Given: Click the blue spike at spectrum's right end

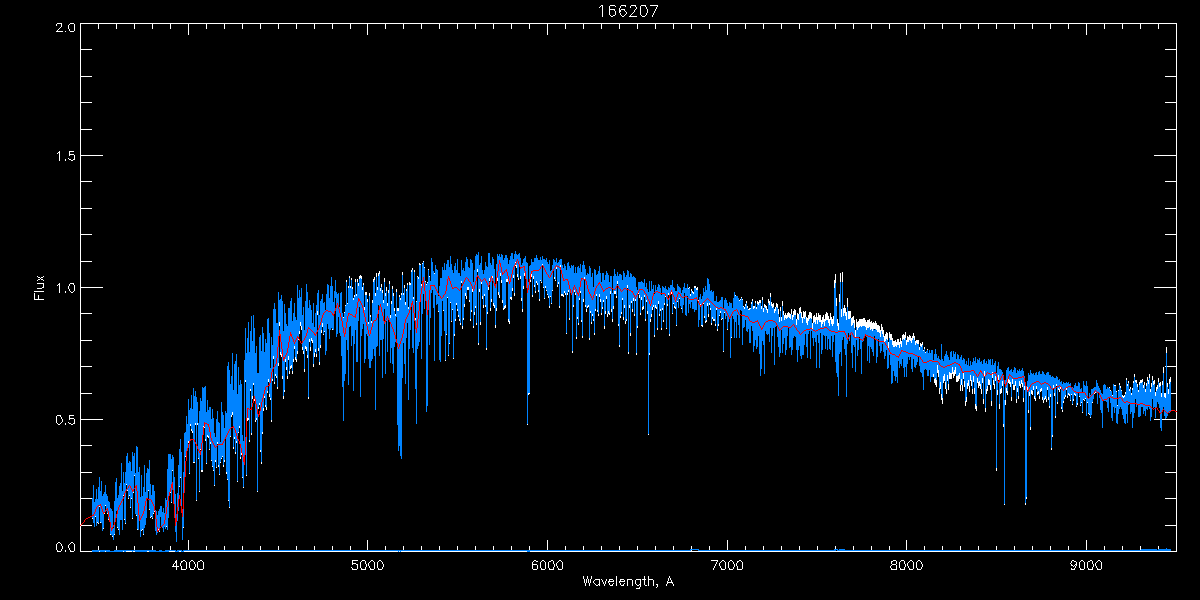Looking at the screenshot, I should click(1166, 355).
